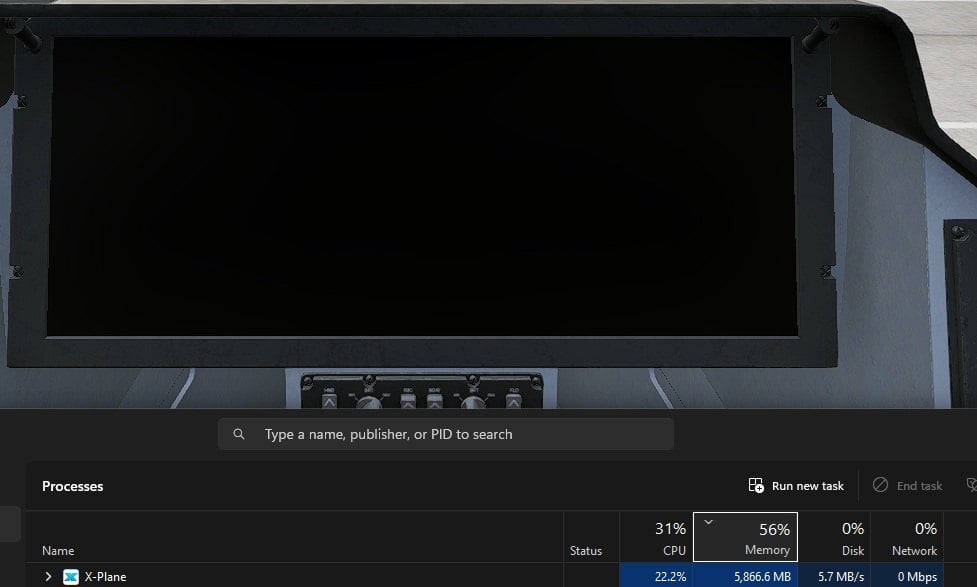Click the search magnifier icon in Task Manager
This screenshot has width=977, height=587.
[239, 434]
